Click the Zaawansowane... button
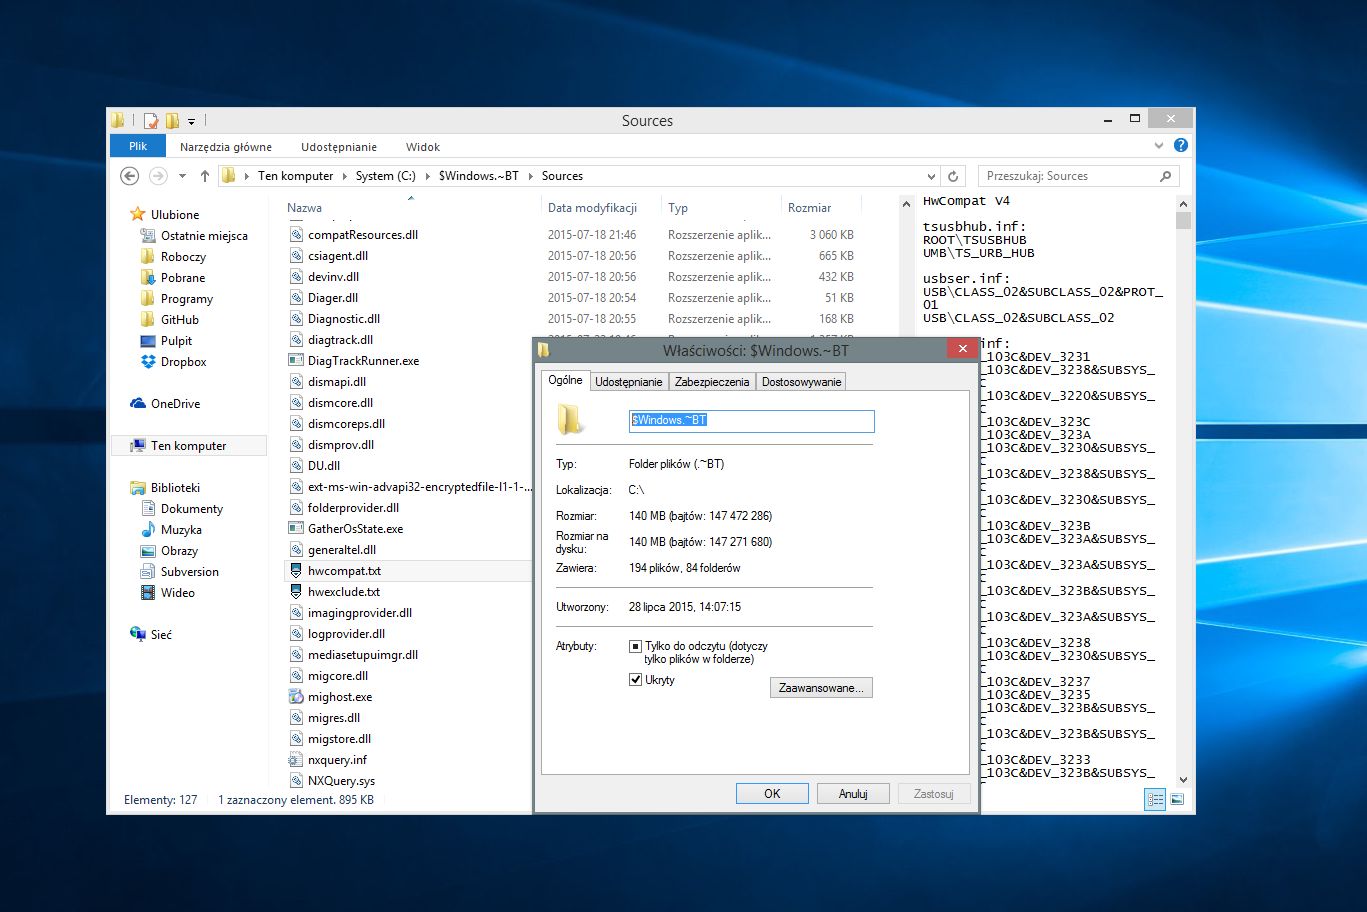Viewport: 1367px width, 912px height. point(821,688)
